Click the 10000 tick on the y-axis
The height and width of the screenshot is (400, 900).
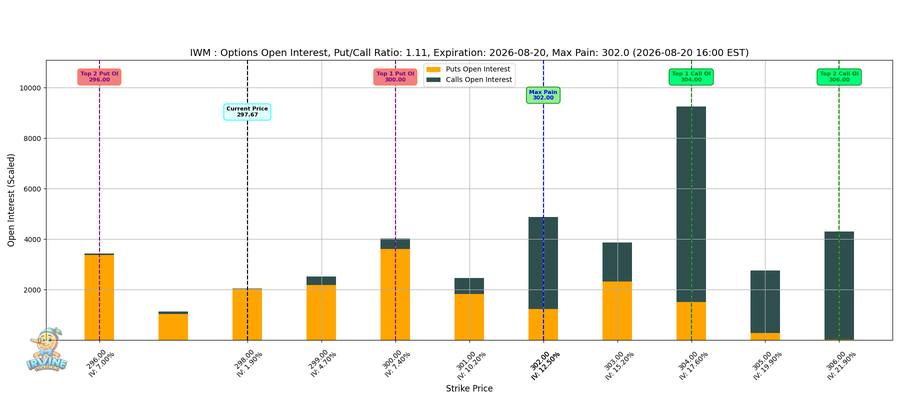pyautogui.click(x=30, y=88)
